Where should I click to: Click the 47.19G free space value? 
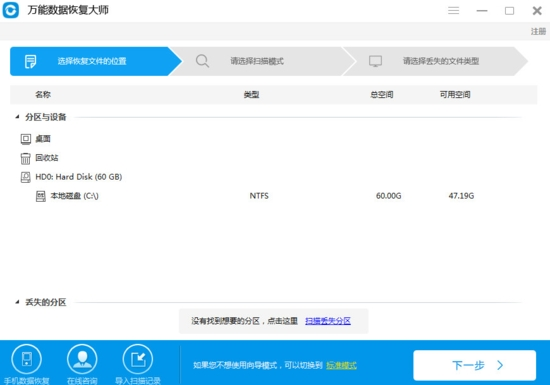click(461, 196)
